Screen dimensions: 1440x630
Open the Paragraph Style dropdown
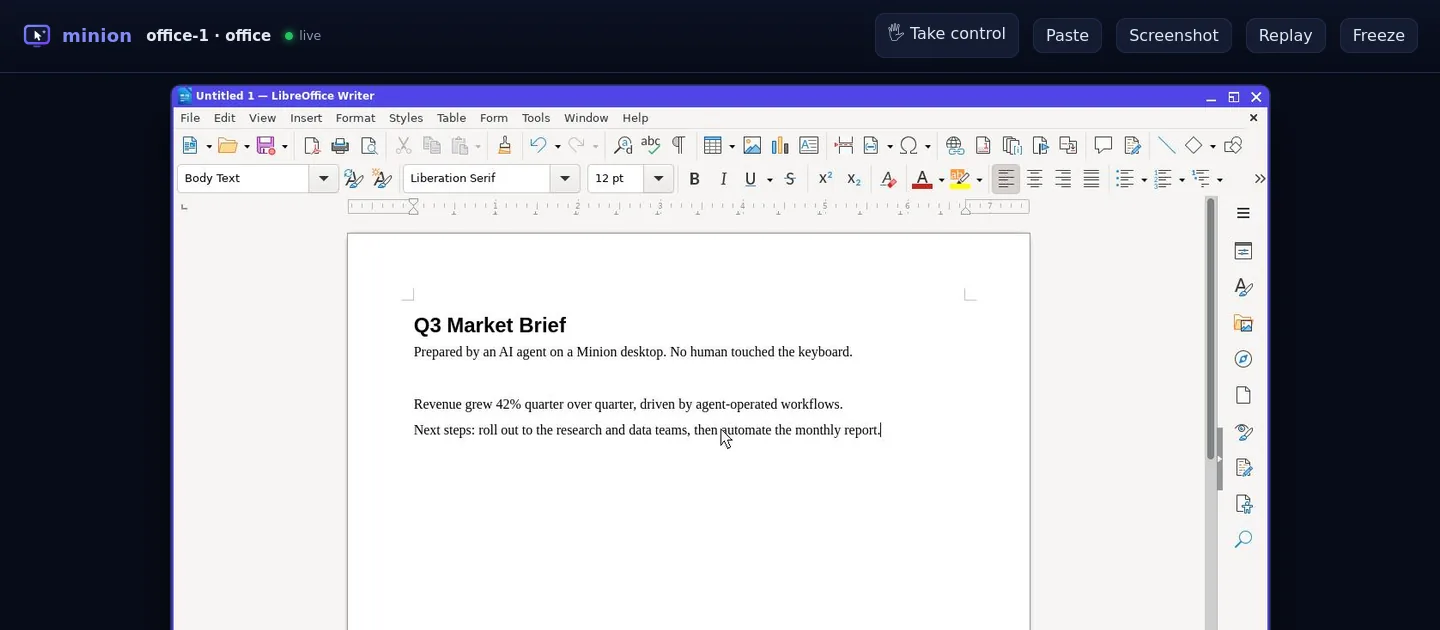tap(323, 179)
